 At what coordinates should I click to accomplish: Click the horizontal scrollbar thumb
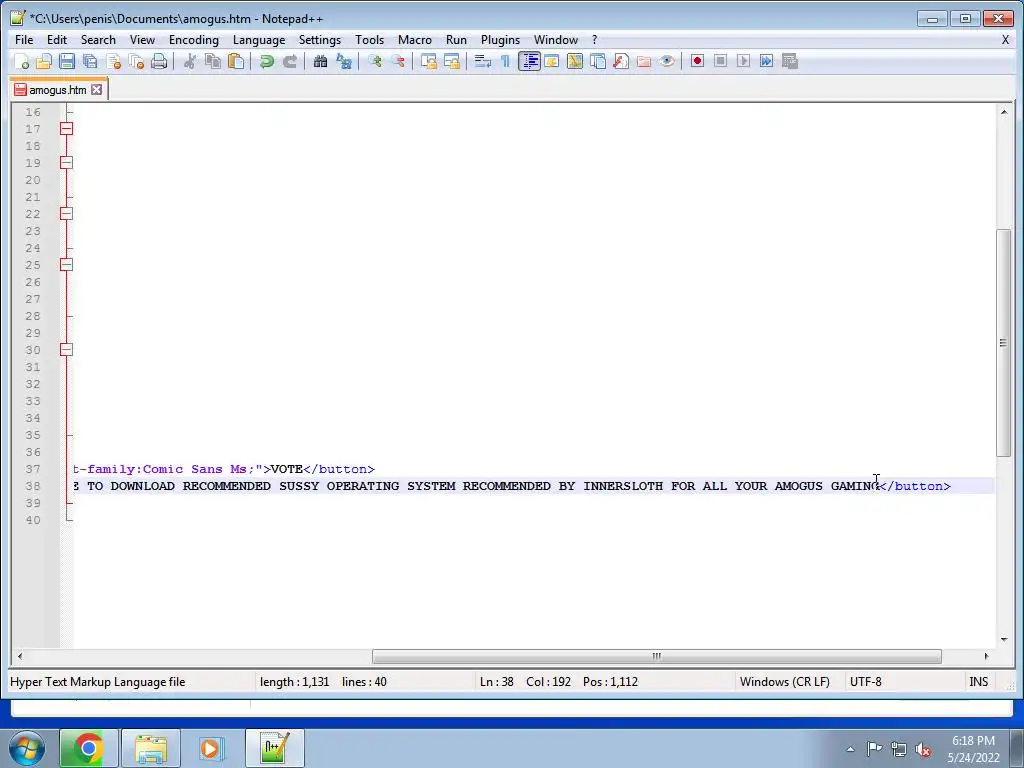coord(656,656)
